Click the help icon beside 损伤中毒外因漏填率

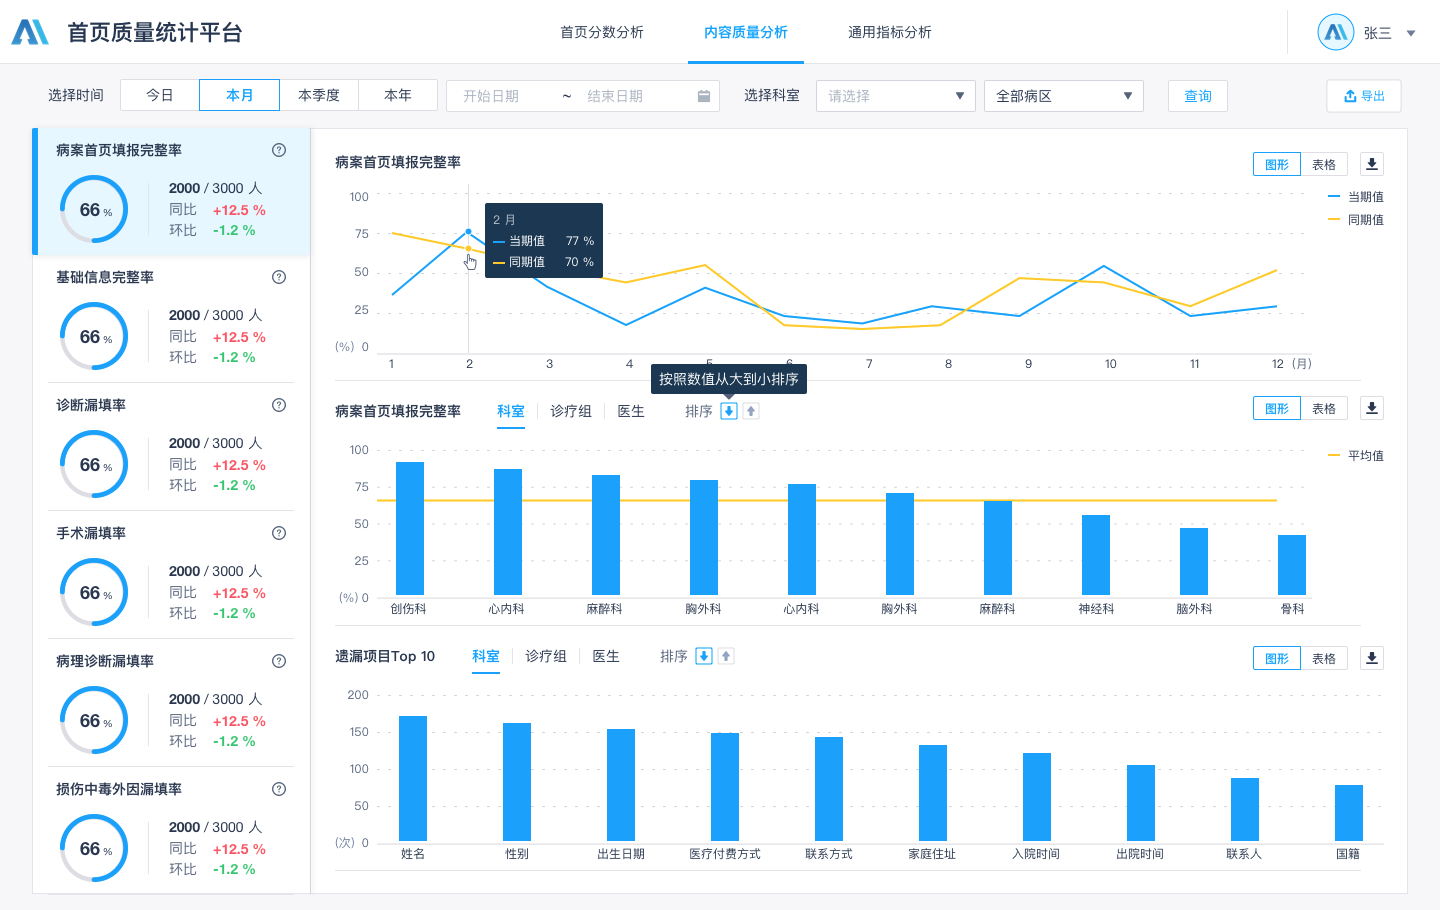click(x=279, y=789)
